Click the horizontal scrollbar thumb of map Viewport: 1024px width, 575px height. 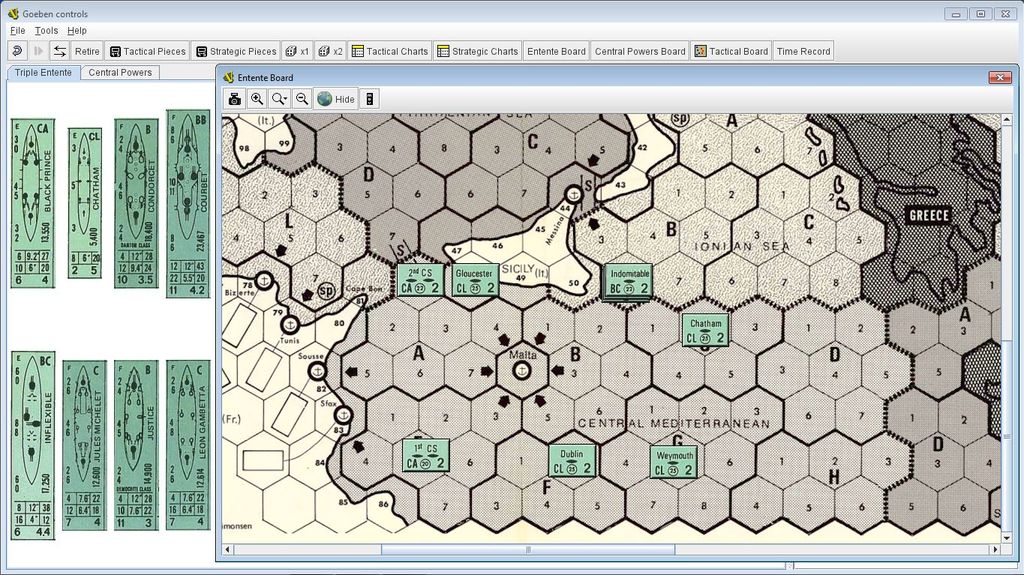528,550
